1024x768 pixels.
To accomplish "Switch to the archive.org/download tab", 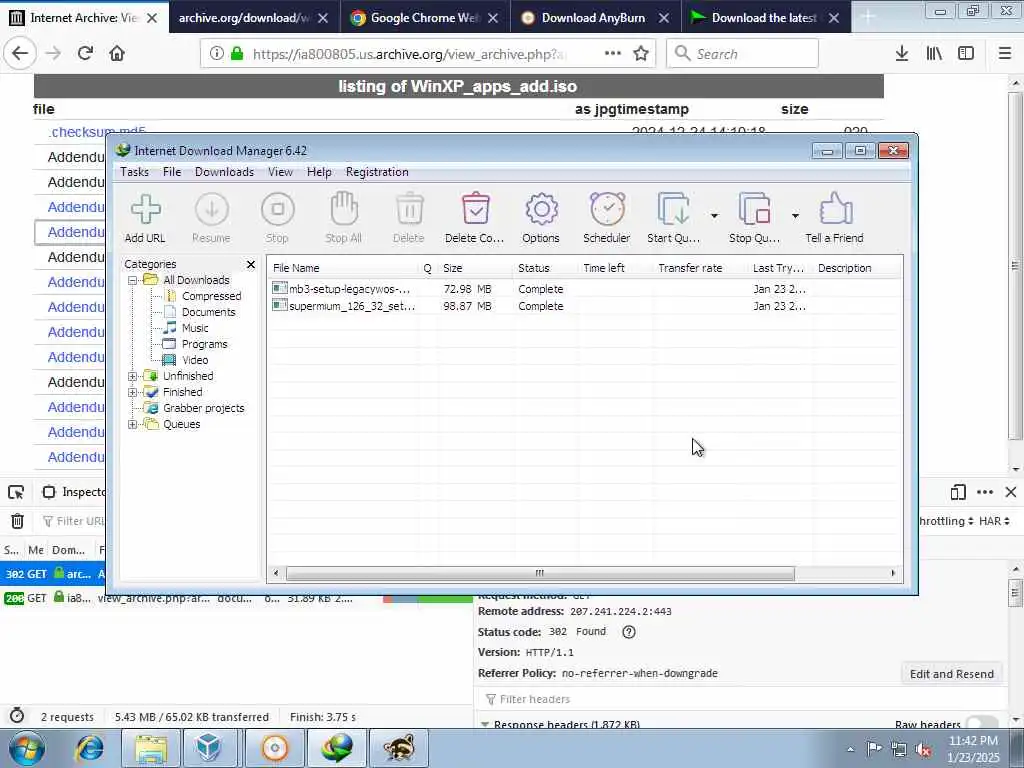I will point(254,18).
